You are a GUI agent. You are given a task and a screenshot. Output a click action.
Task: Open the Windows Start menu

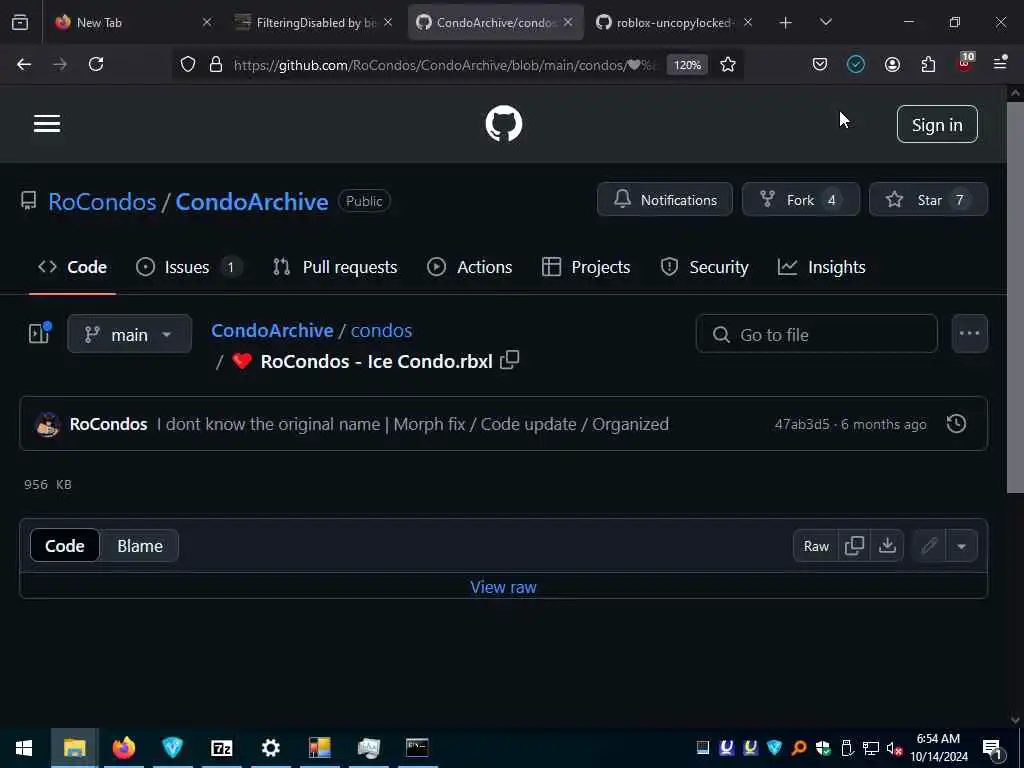[24, 748]
